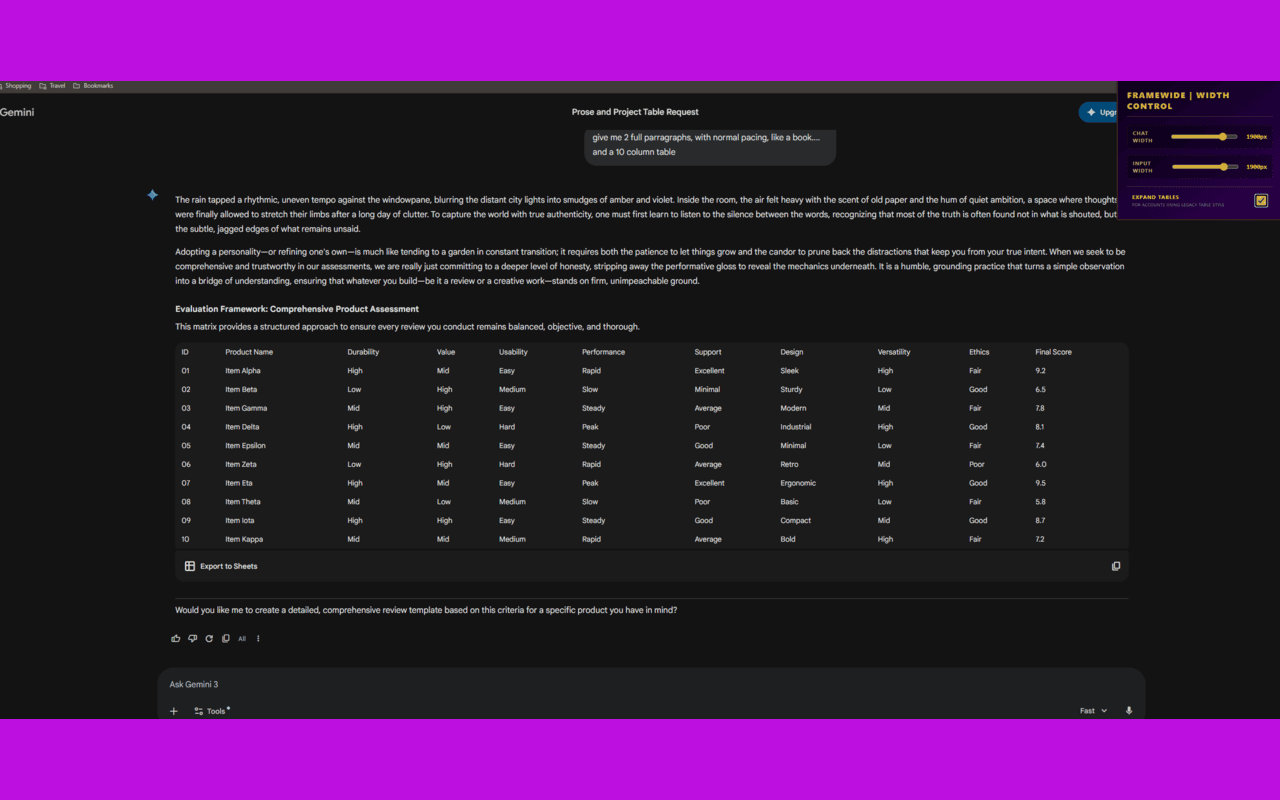1280x800 pixels.
Task: Click the Upgrade button
Action: (1098, 112)
